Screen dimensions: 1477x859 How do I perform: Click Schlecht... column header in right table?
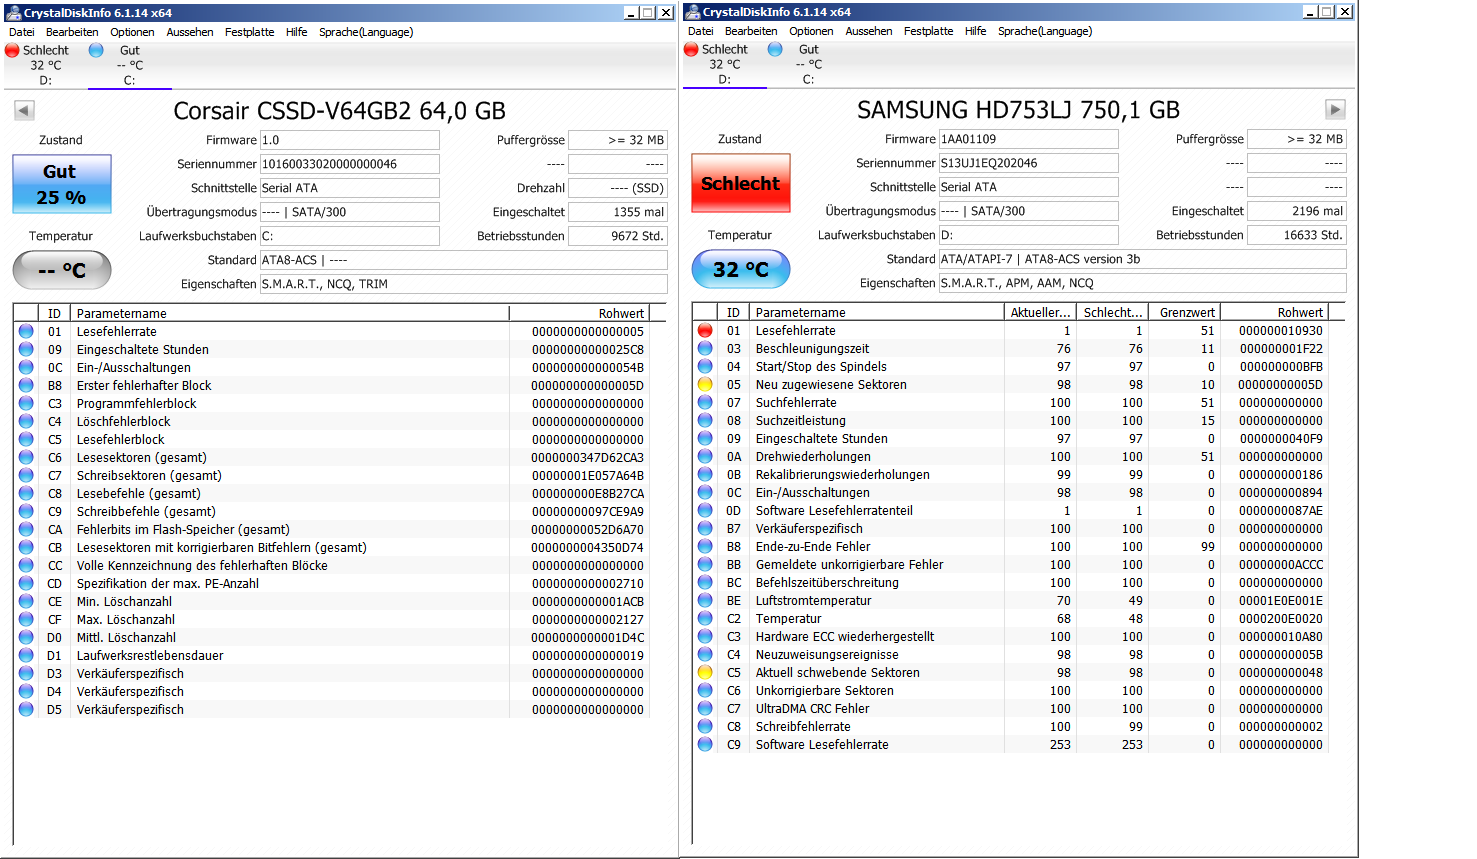point(1113,312)
